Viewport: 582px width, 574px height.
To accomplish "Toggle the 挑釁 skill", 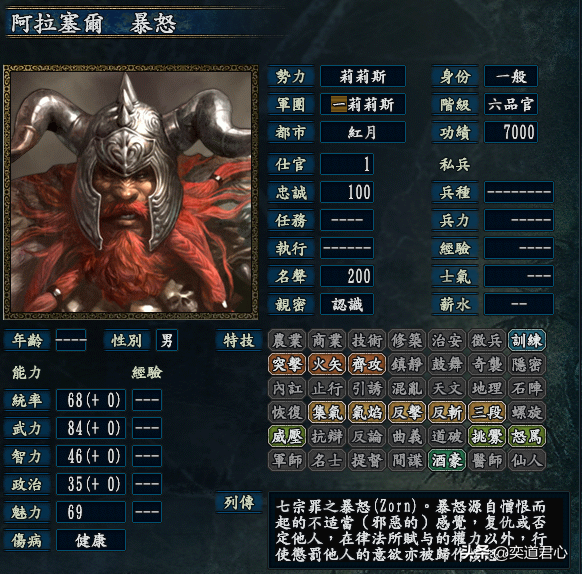I will 487,437.
